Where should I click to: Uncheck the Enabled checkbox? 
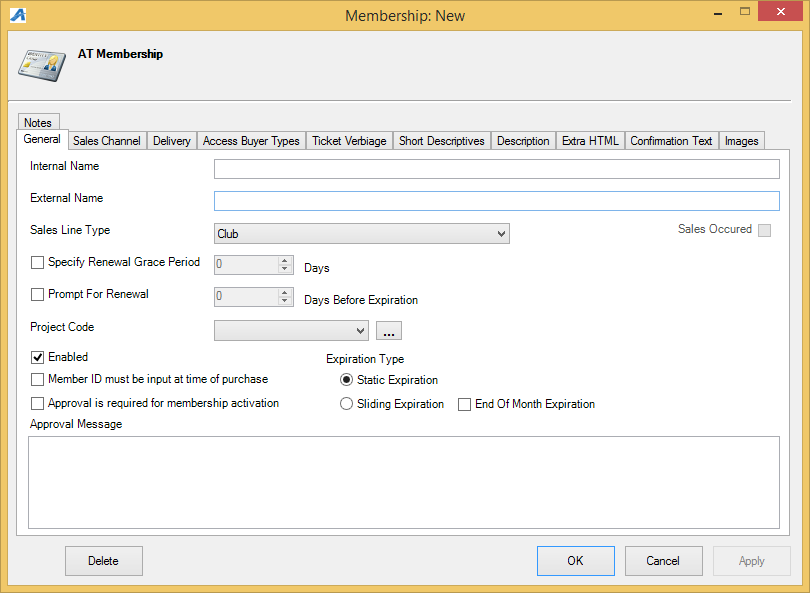coord(37,357)
